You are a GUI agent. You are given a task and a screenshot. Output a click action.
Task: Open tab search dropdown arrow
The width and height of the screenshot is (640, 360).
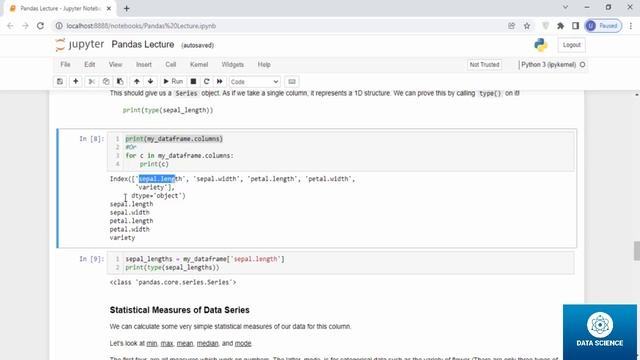point(565,7)
